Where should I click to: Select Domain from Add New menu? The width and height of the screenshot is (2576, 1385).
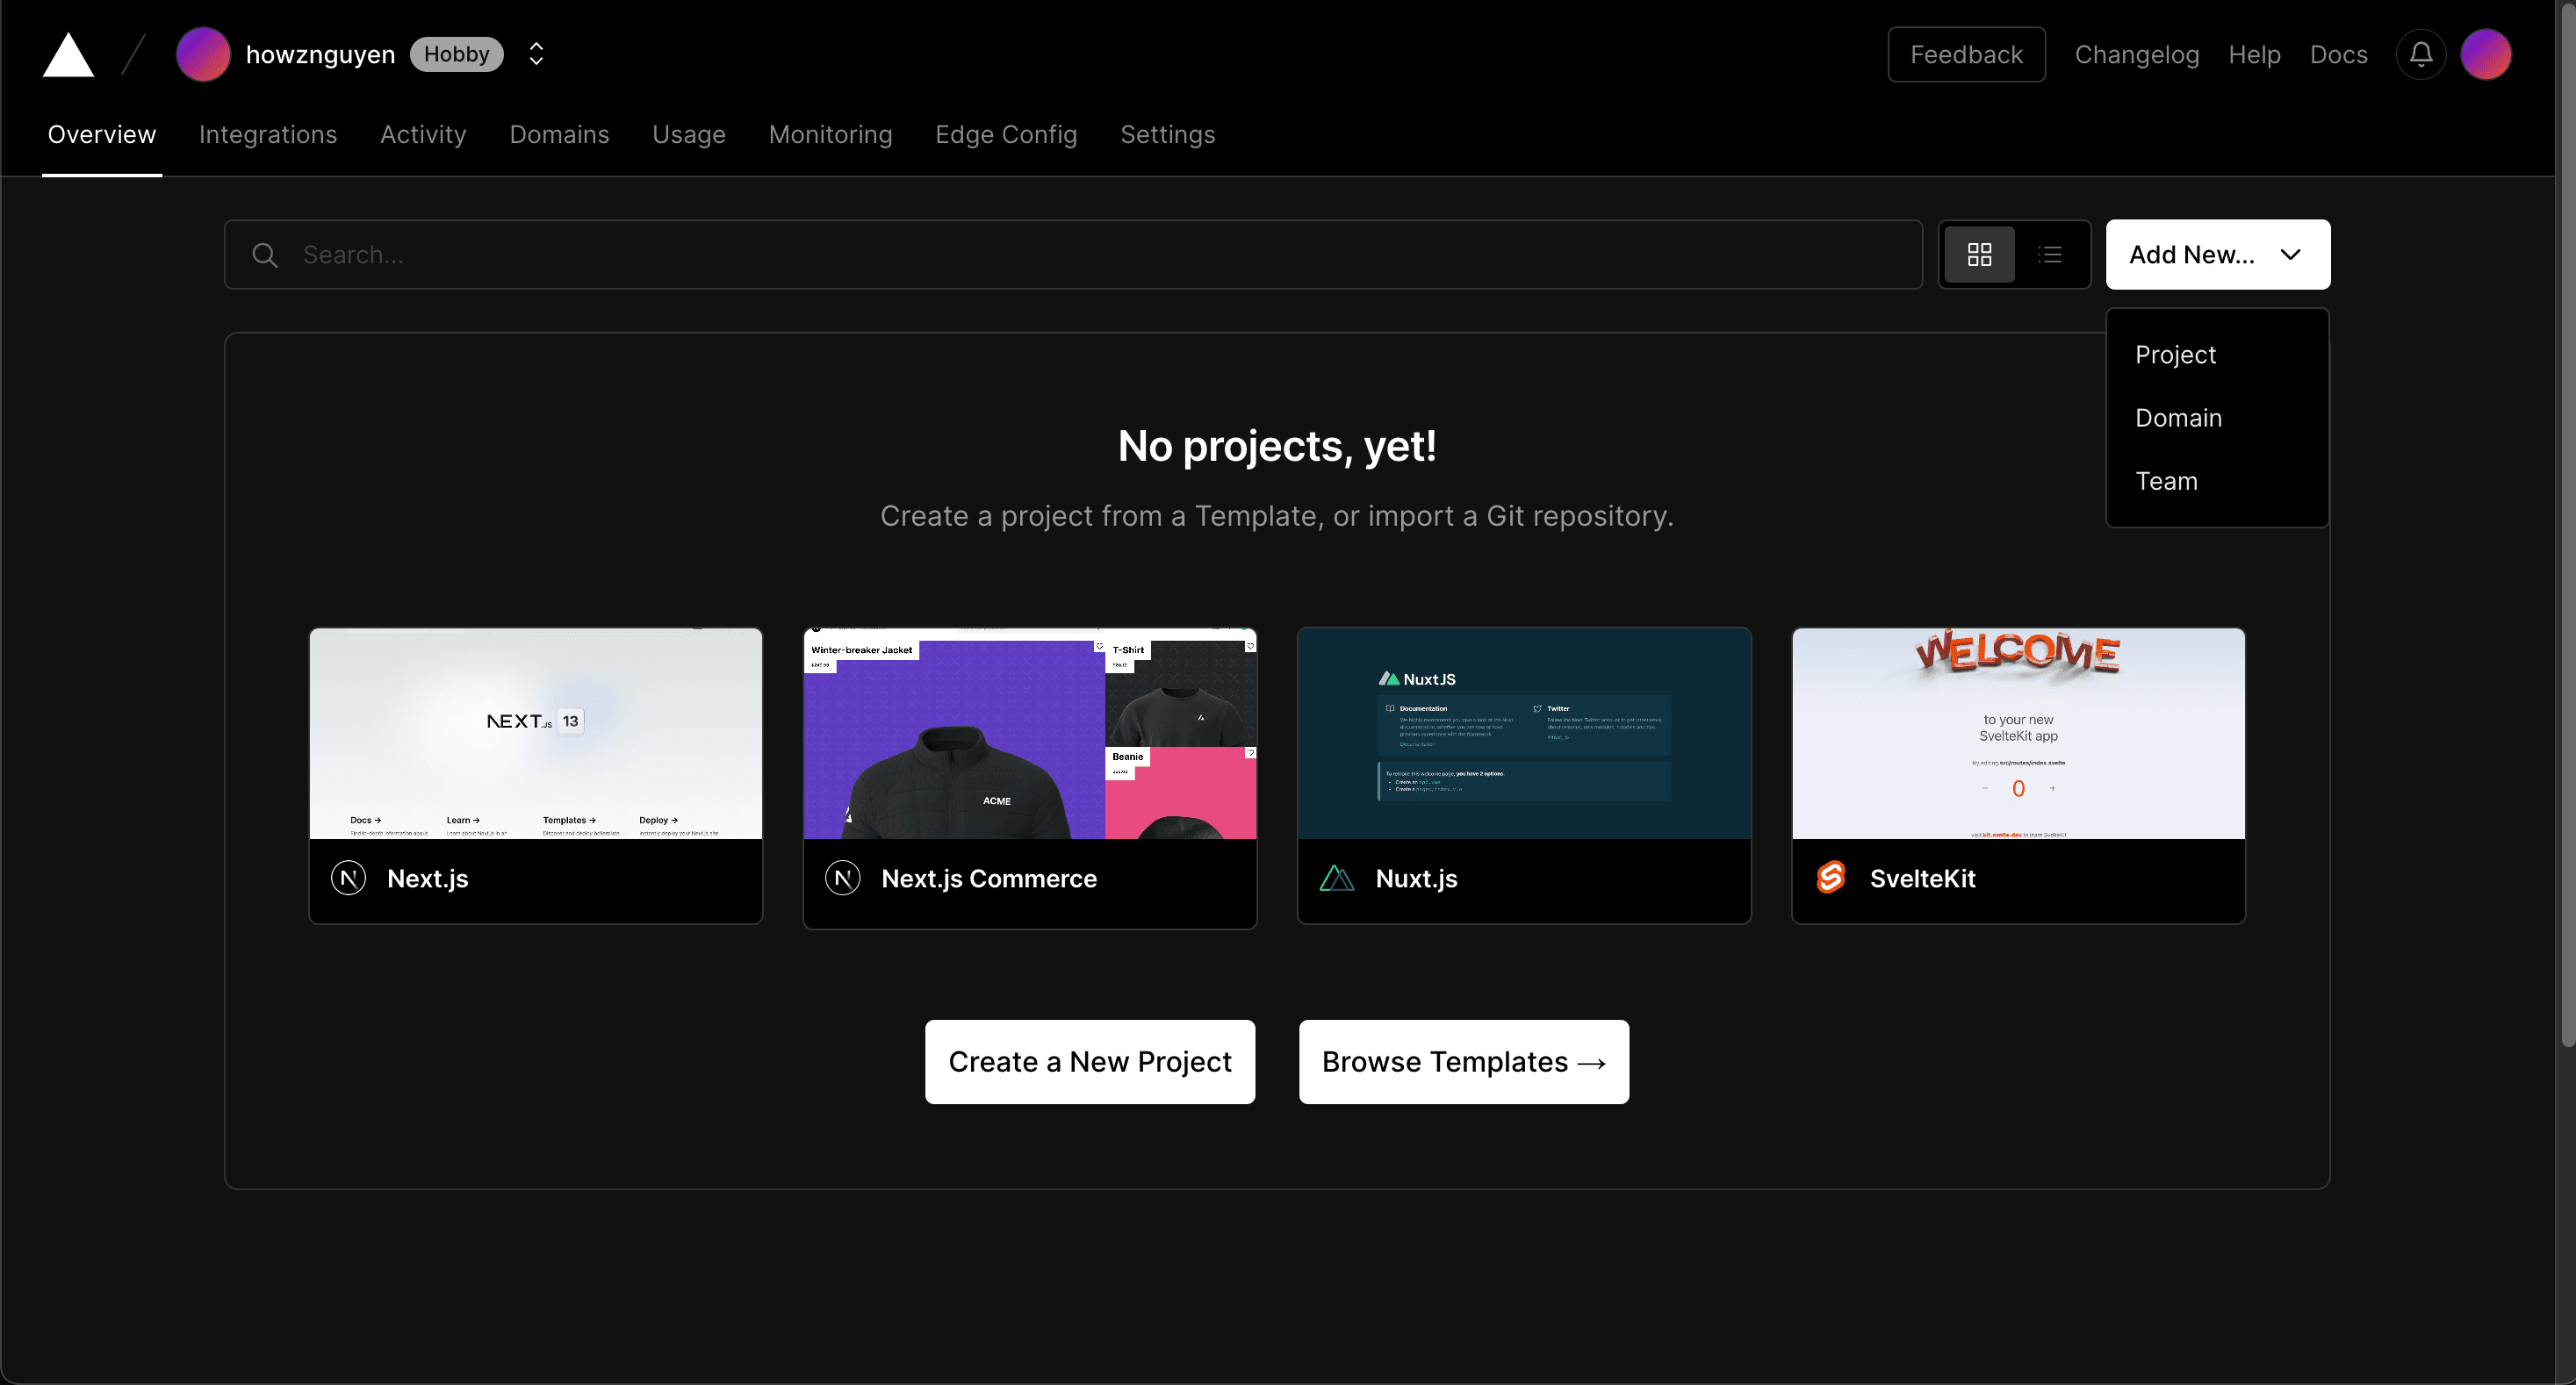(x=2217, y=418)
